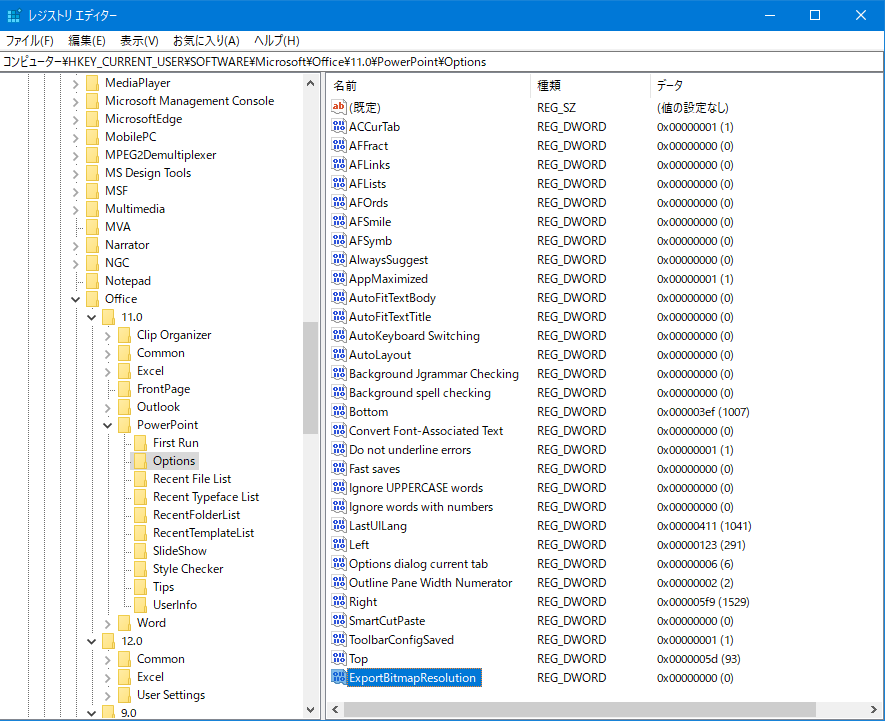Expand the Excel key under 11.0
The width and height of the screenshot is (885, 721).
tap(107, 372)
